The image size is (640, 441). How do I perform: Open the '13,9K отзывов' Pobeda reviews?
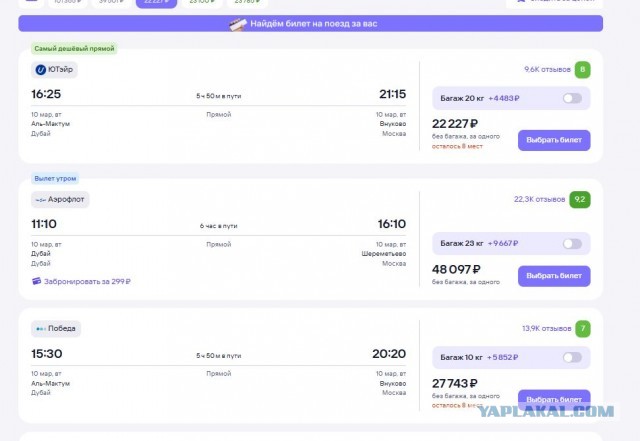click(547, 328)
